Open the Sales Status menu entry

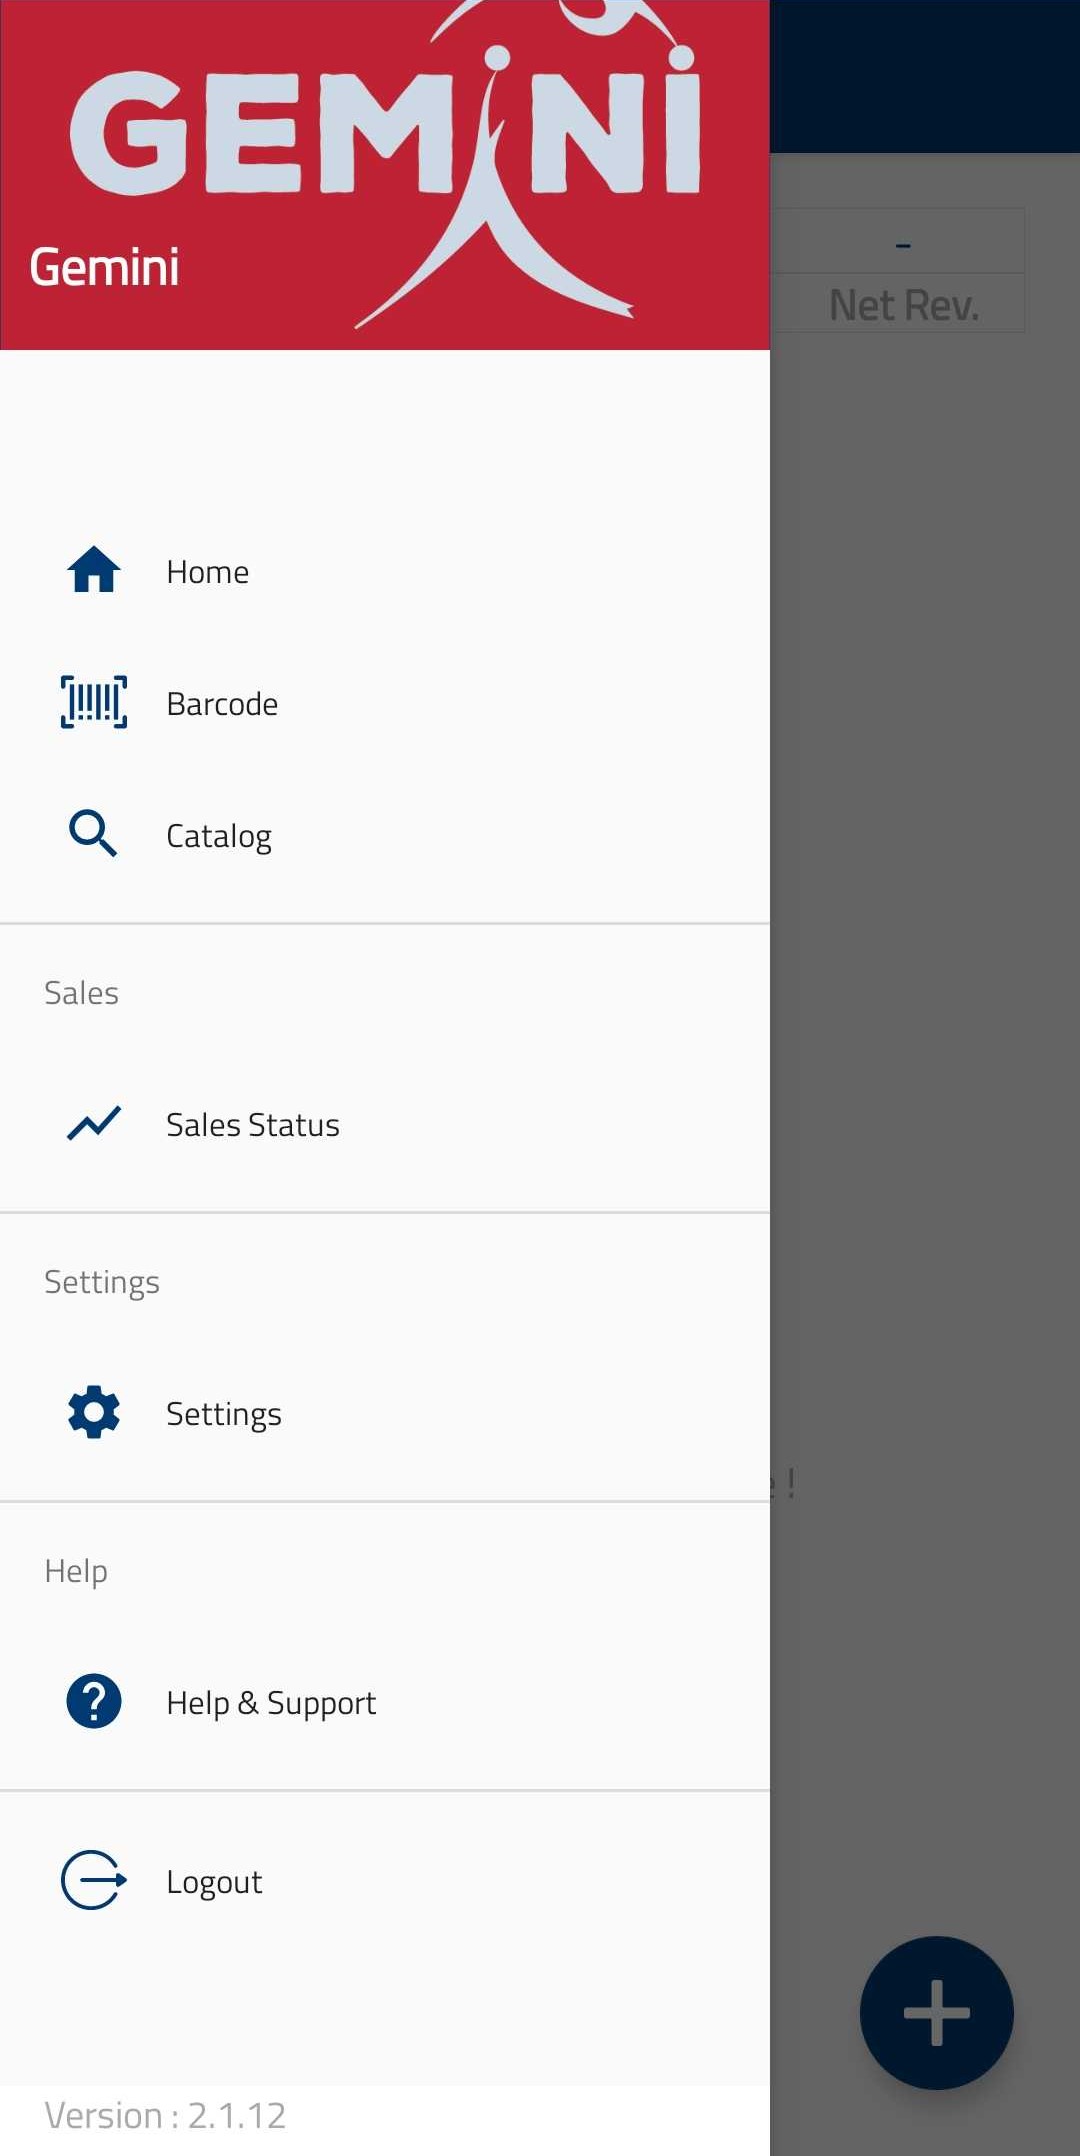pos(253,1125)
